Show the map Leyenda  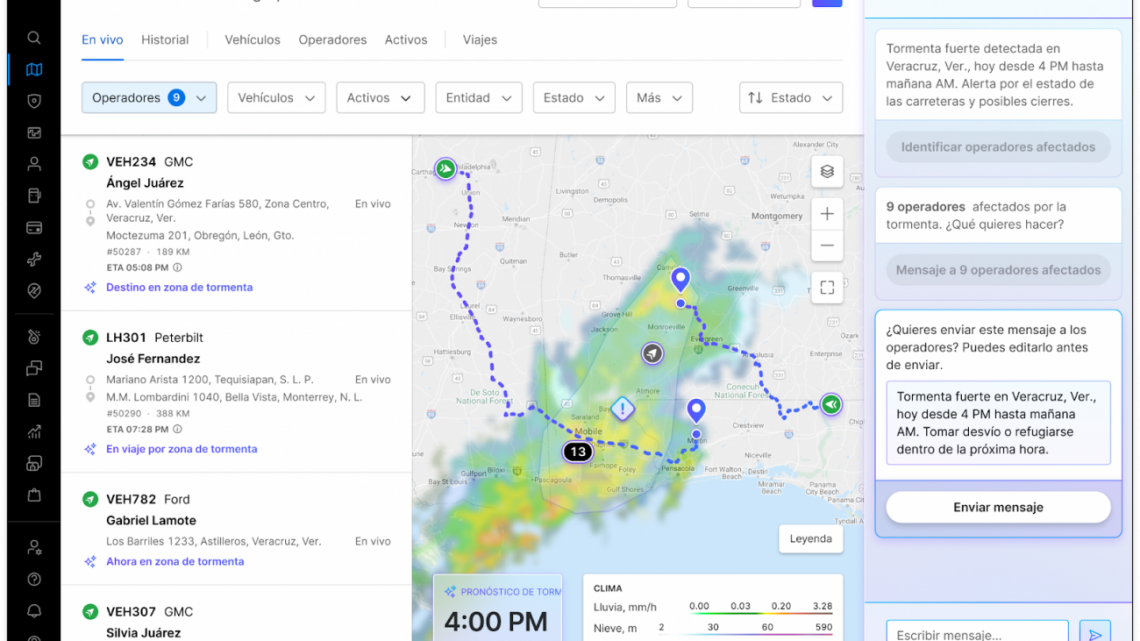coord(810,538)
